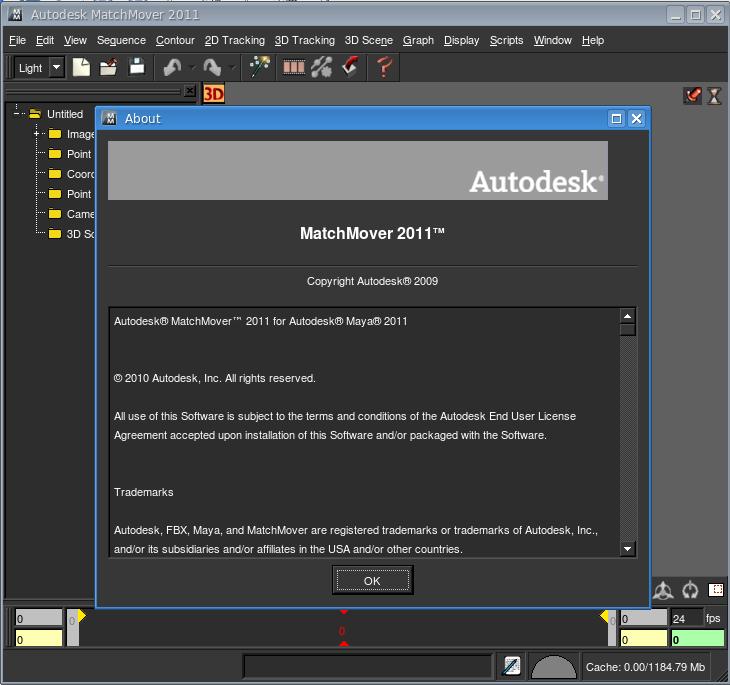Click the green frame field at right
This screenshot has width=730, height=685.
(x=697, y=639)
